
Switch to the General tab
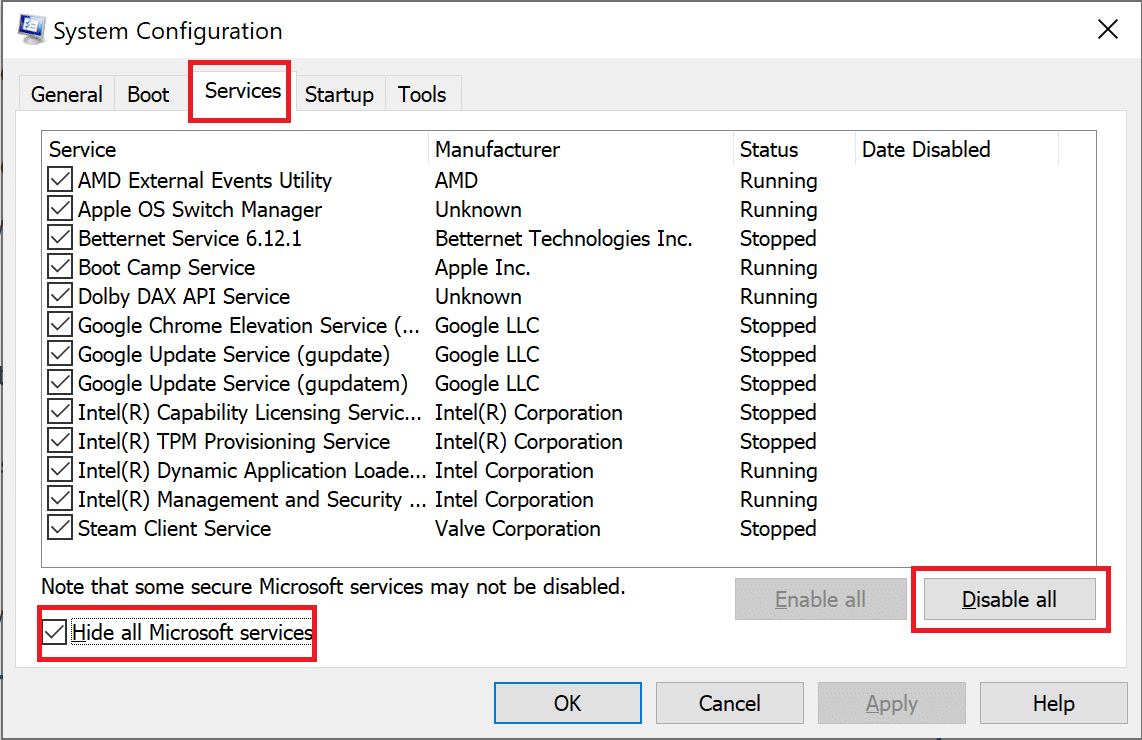click(67, 95)
